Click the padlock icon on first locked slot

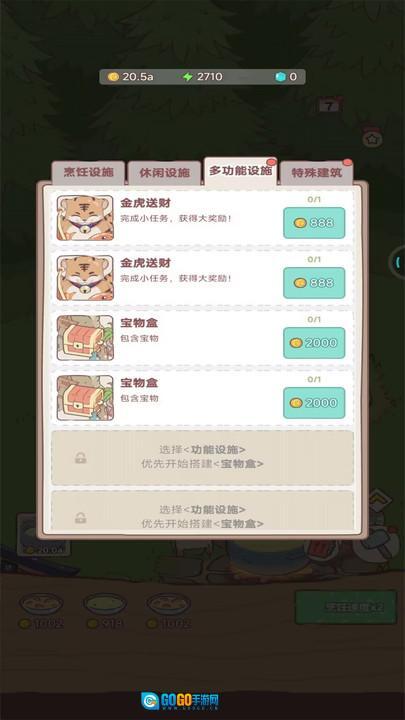click(81, 458)
